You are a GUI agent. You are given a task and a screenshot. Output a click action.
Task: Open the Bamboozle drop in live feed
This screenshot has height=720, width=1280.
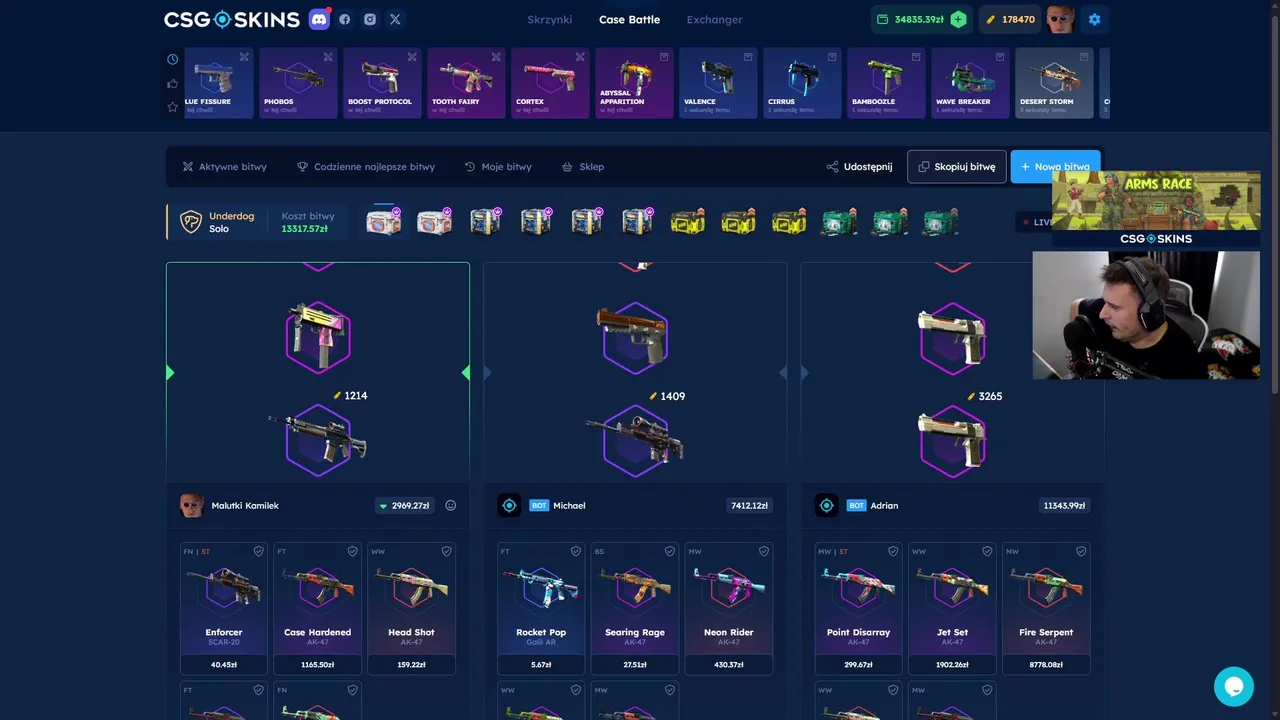(x=886, y=83)
